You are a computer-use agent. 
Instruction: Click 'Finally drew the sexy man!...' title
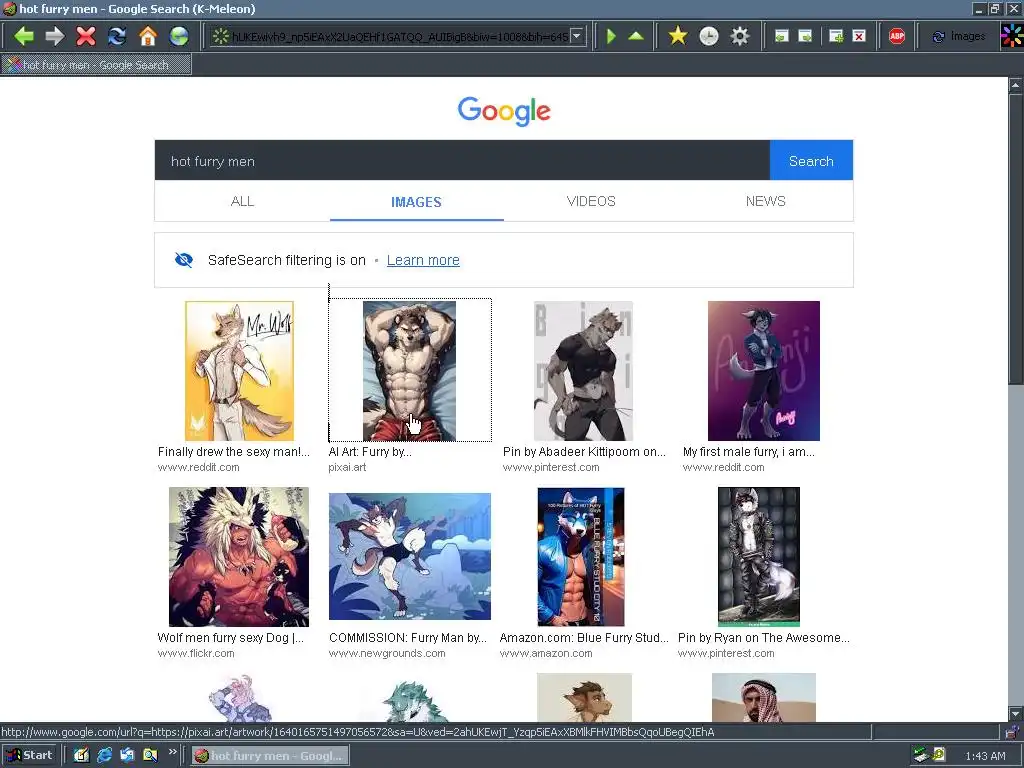234,451
